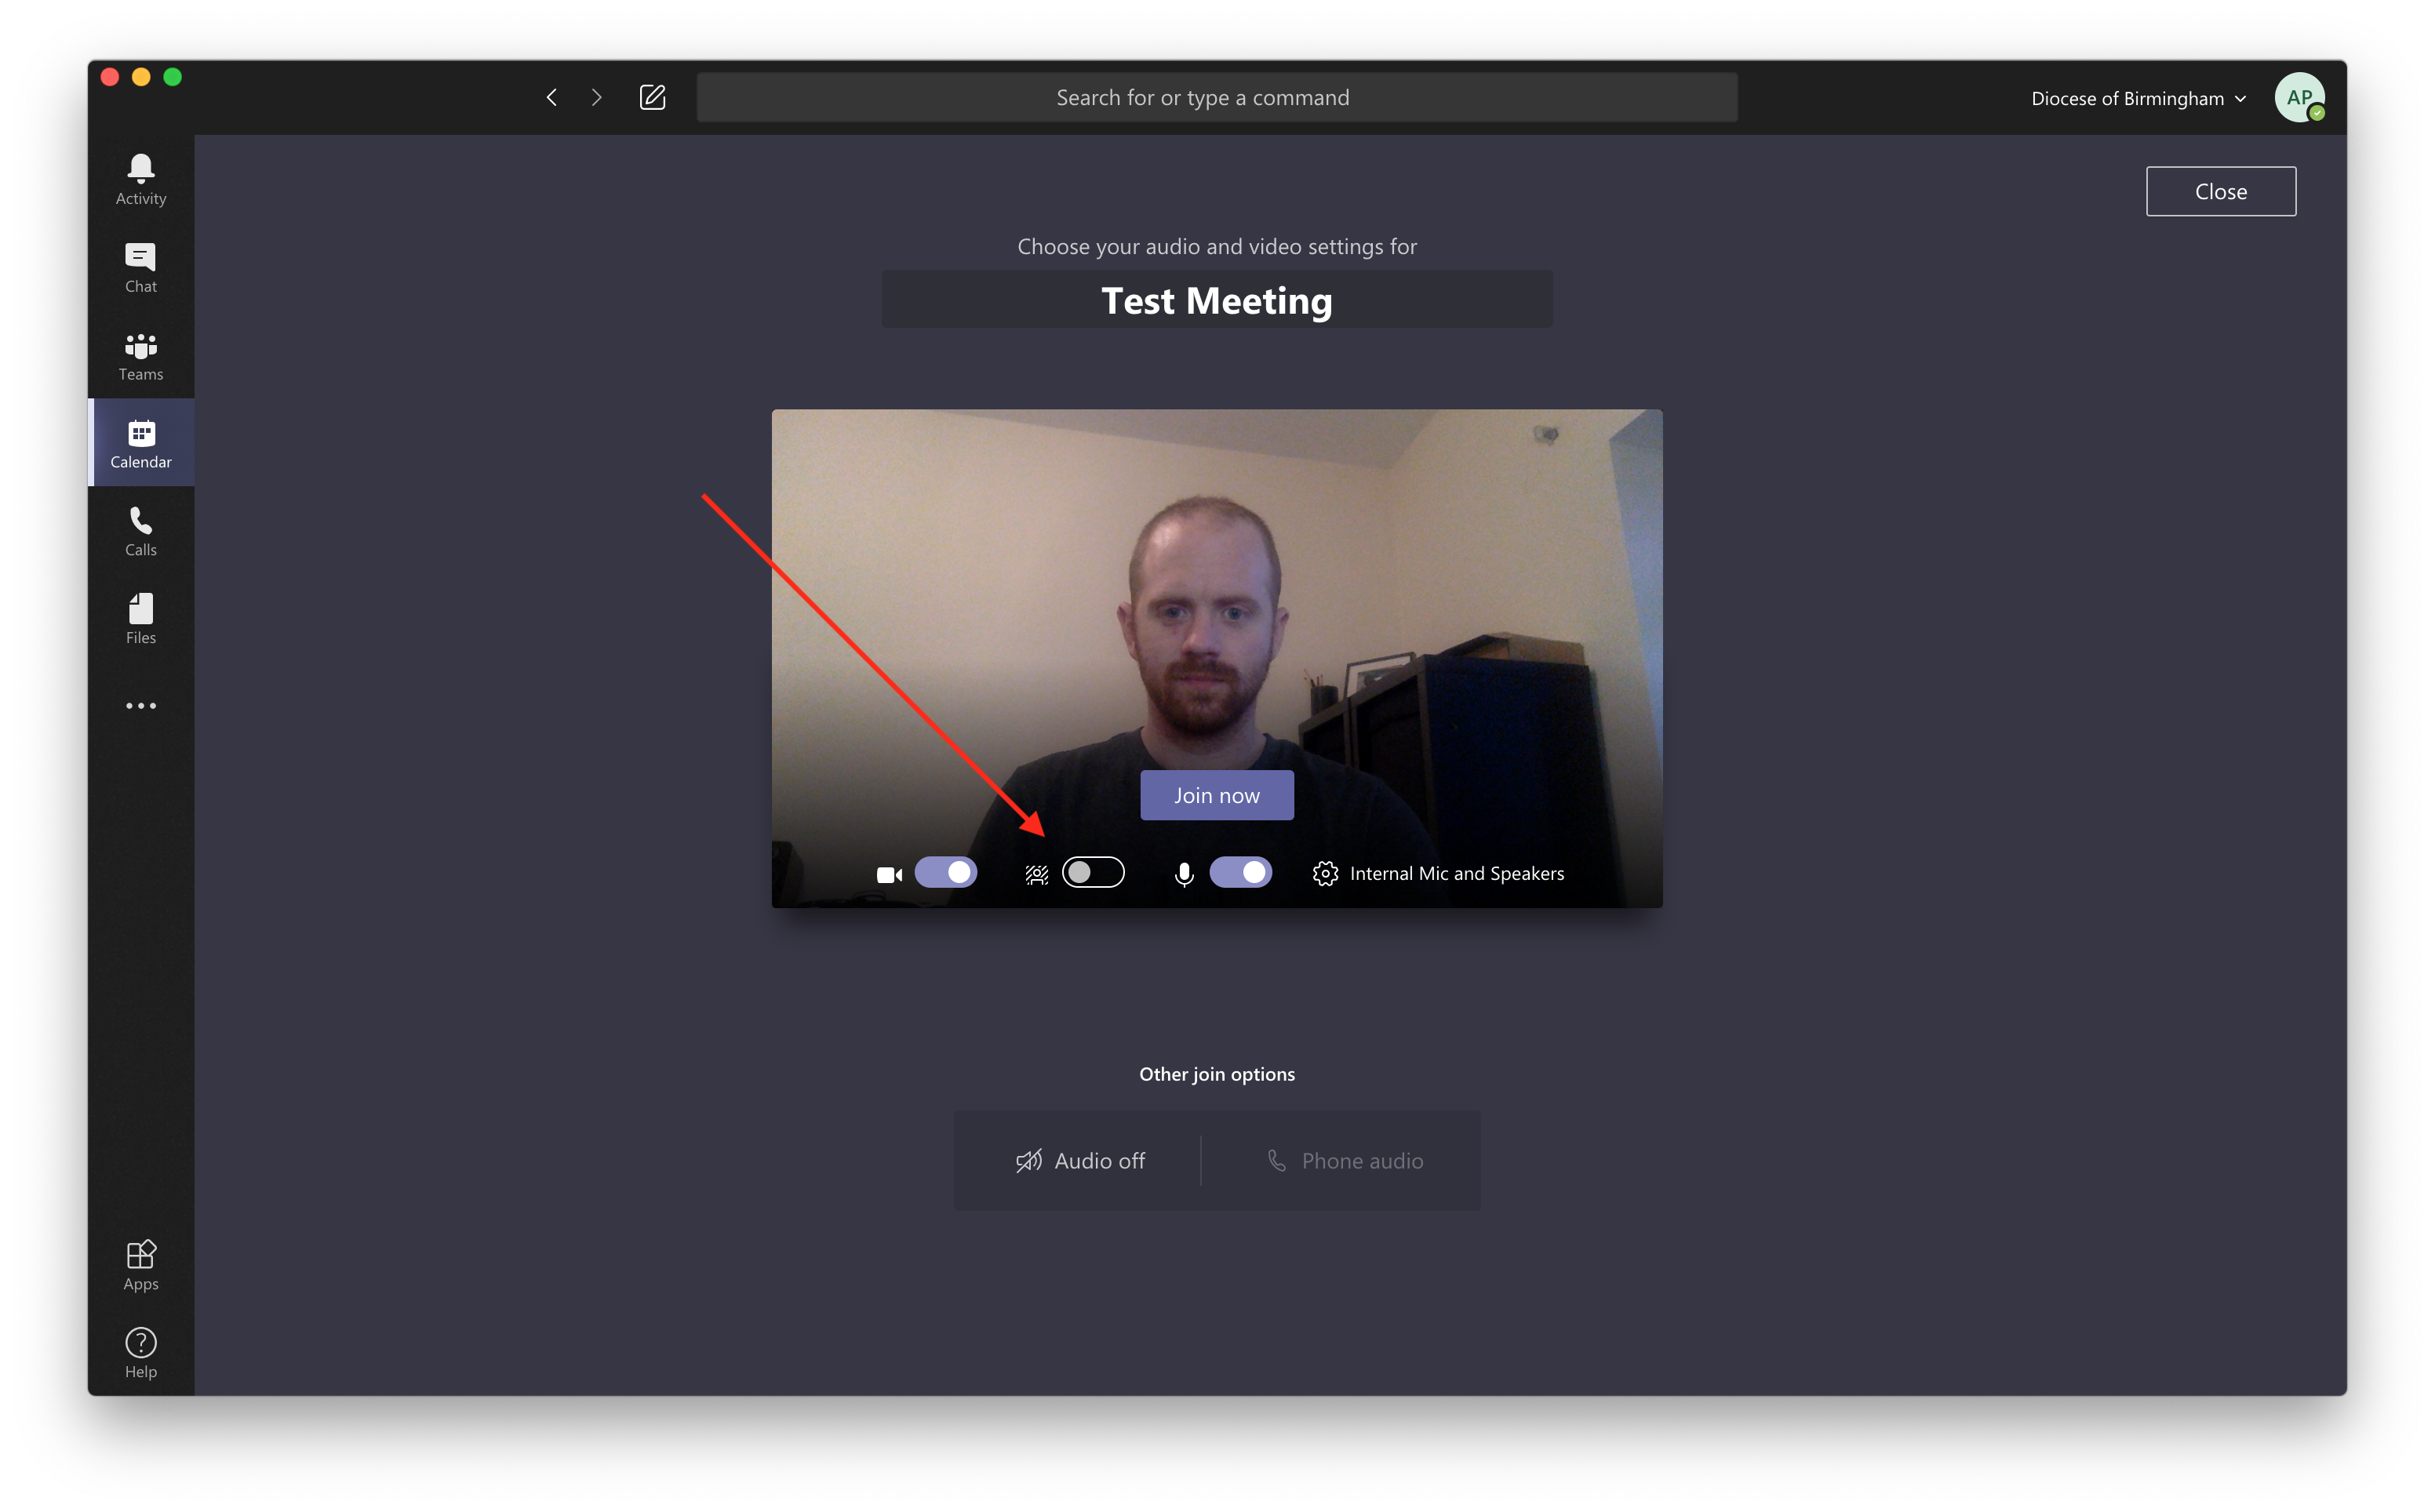The width and height of the screenshot is (2435, 1512).
Task: Browse Files in sidebar
Action: click(x=141, y=620)
